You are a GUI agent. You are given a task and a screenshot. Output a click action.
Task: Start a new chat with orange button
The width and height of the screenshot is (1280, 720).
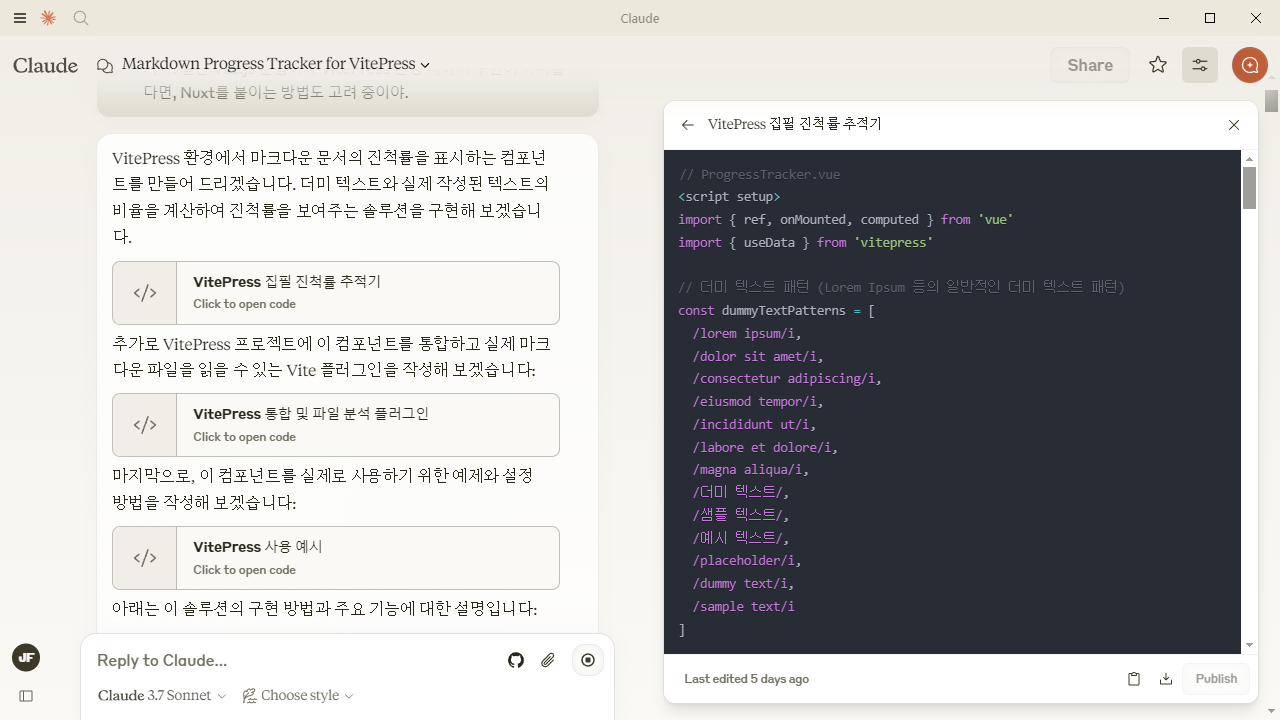(x=1249, y=65)
